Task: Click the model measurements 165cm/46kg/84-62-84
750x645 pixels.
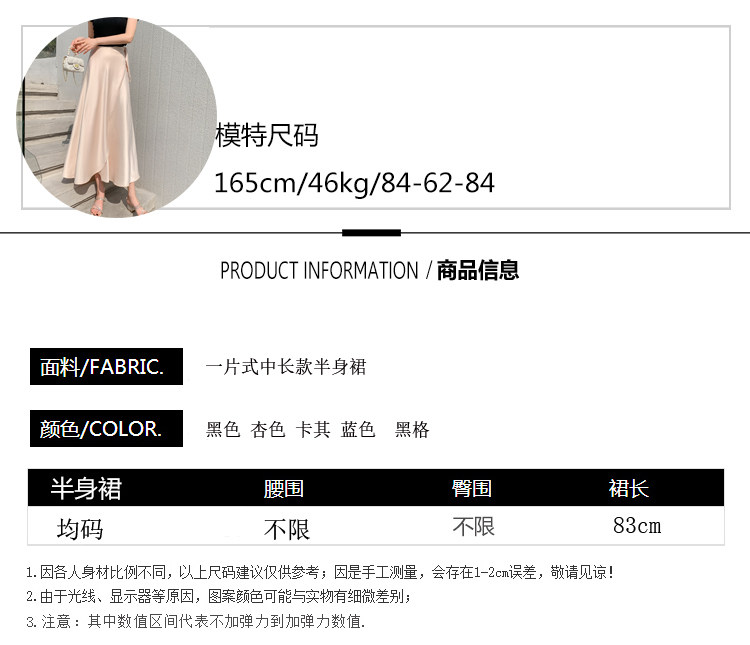Action: pos(354,183)
